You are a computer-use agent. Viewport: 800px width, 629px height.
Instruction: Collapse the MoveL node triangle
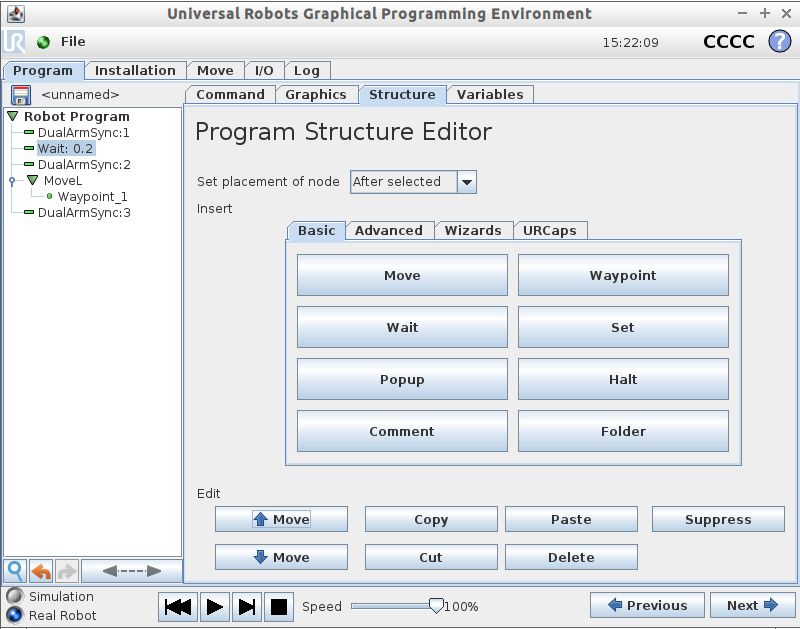coord(33,180)
